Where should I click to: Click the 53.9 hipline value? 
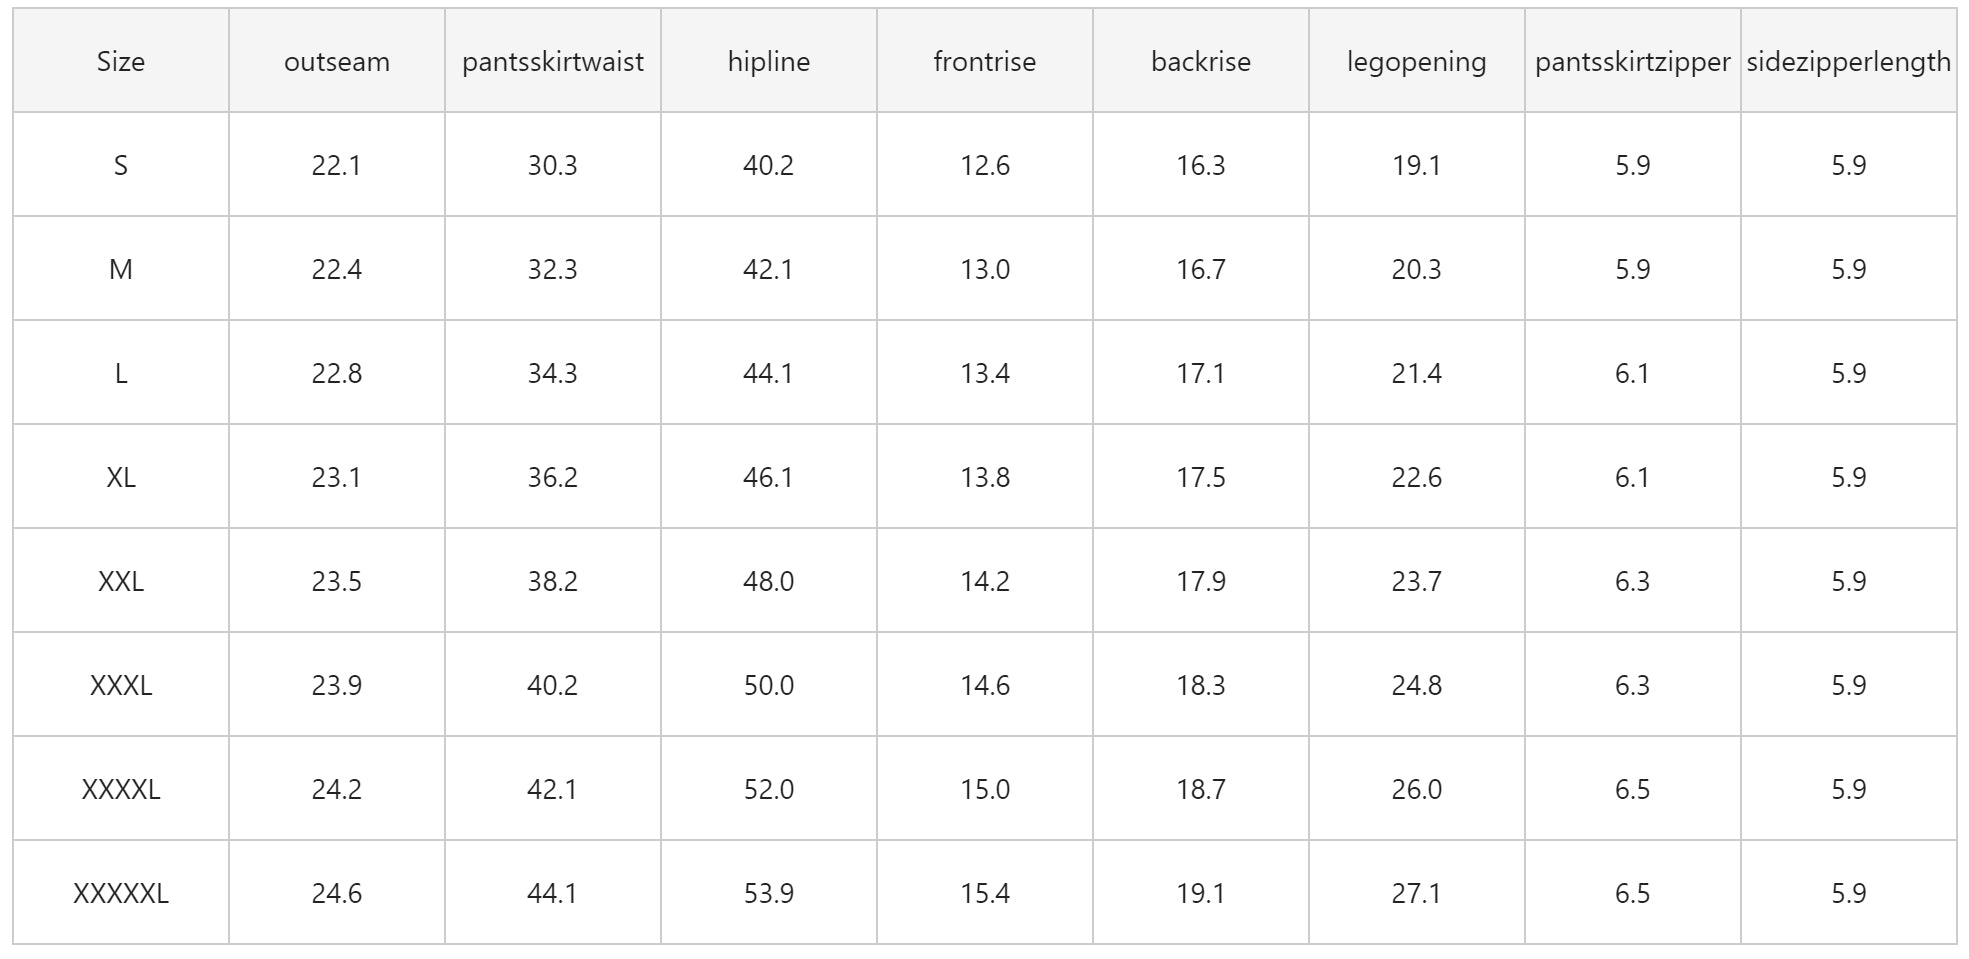[x=769, y=894]
